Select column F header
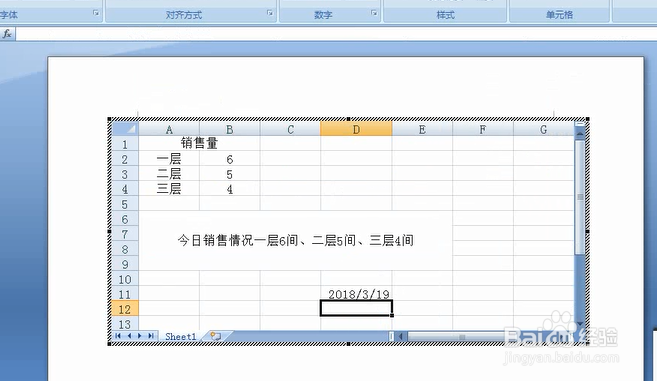 pos(483,129)
